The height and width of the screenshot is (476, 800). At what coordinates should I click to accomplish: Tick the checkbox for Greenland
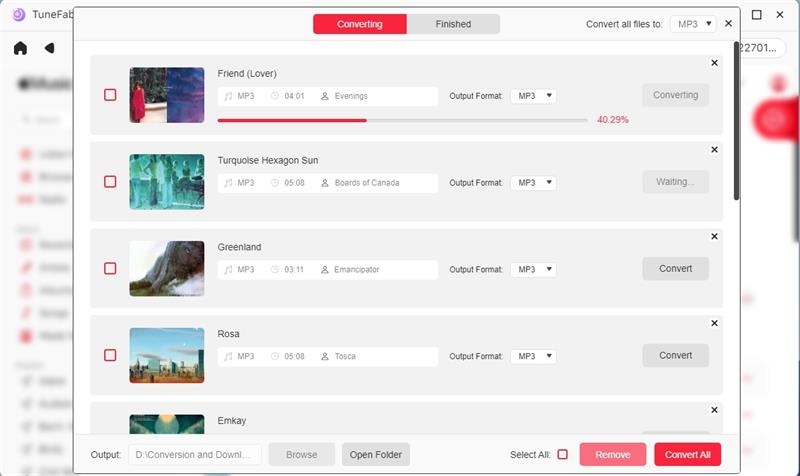pos(110,269)
